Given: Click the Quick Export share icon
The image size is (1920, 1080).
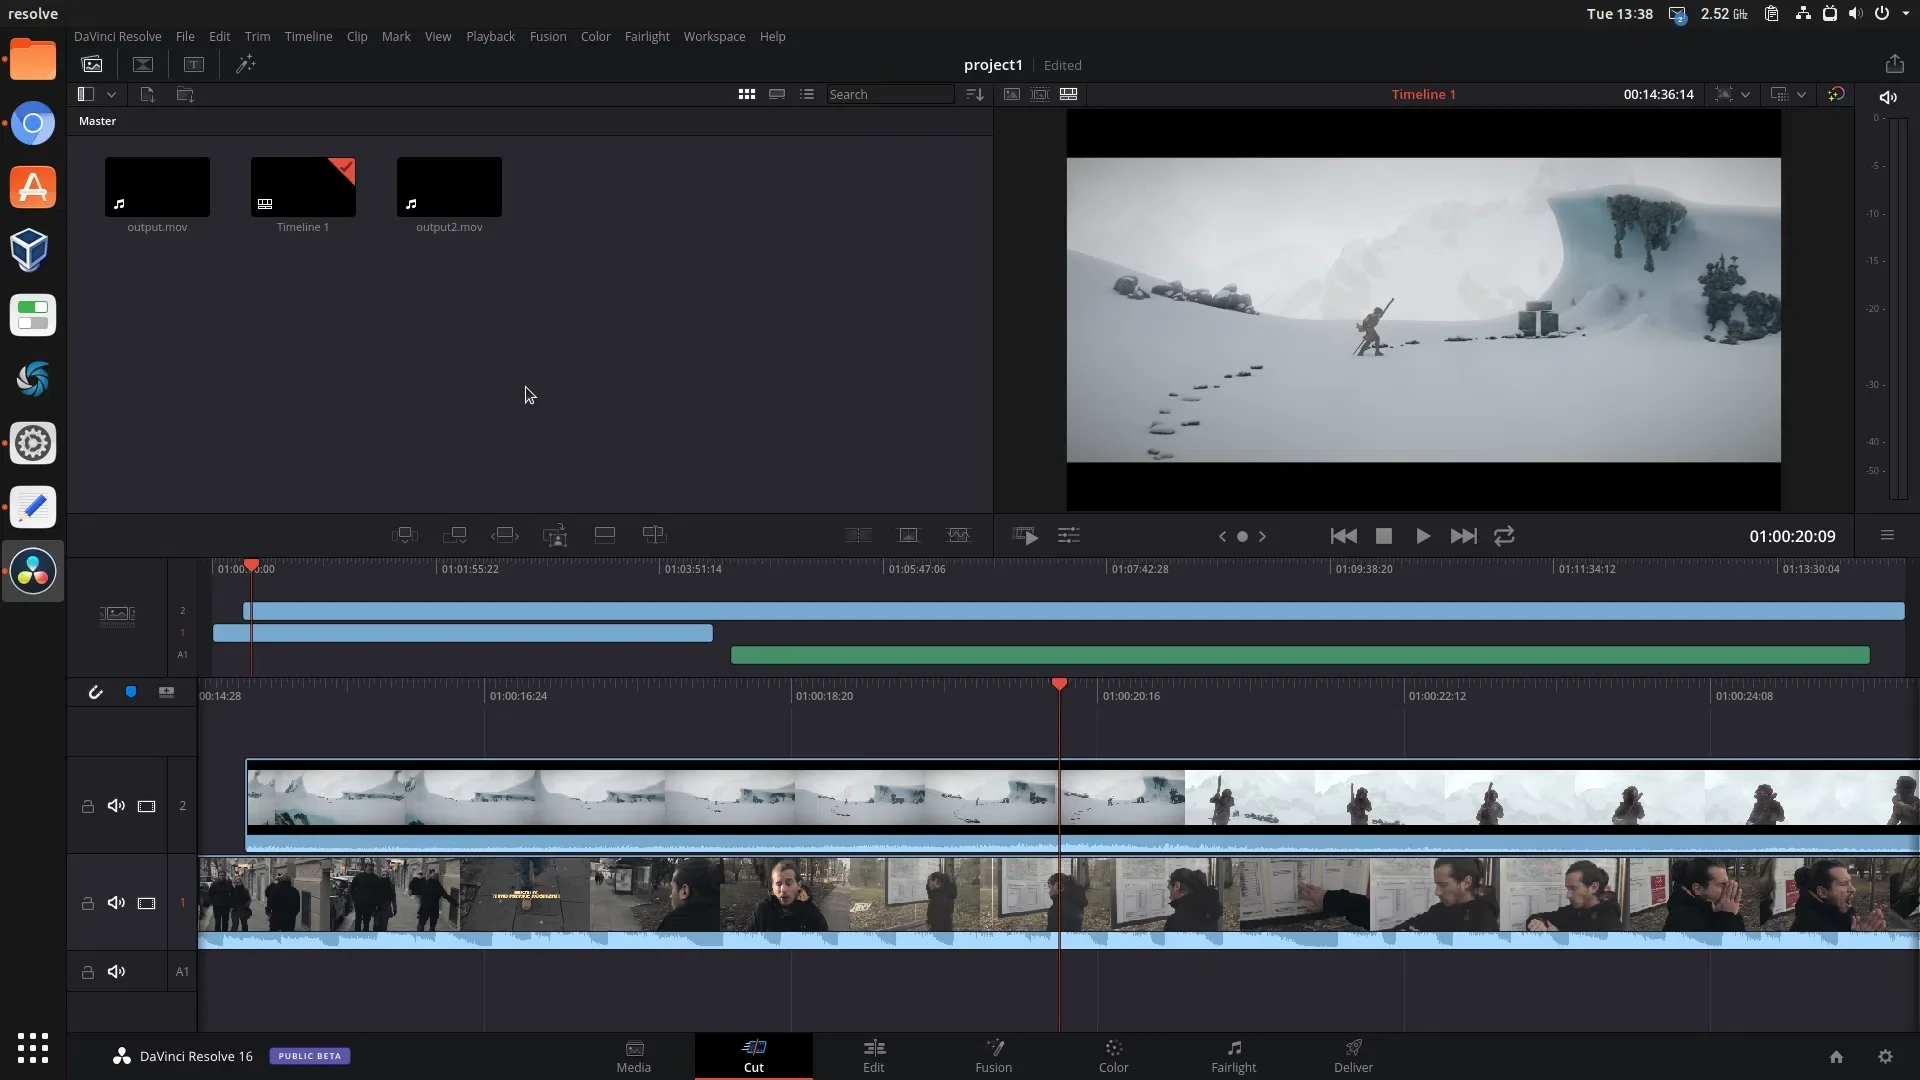Looking at the screenshot, I should (x=1894, y=64).
